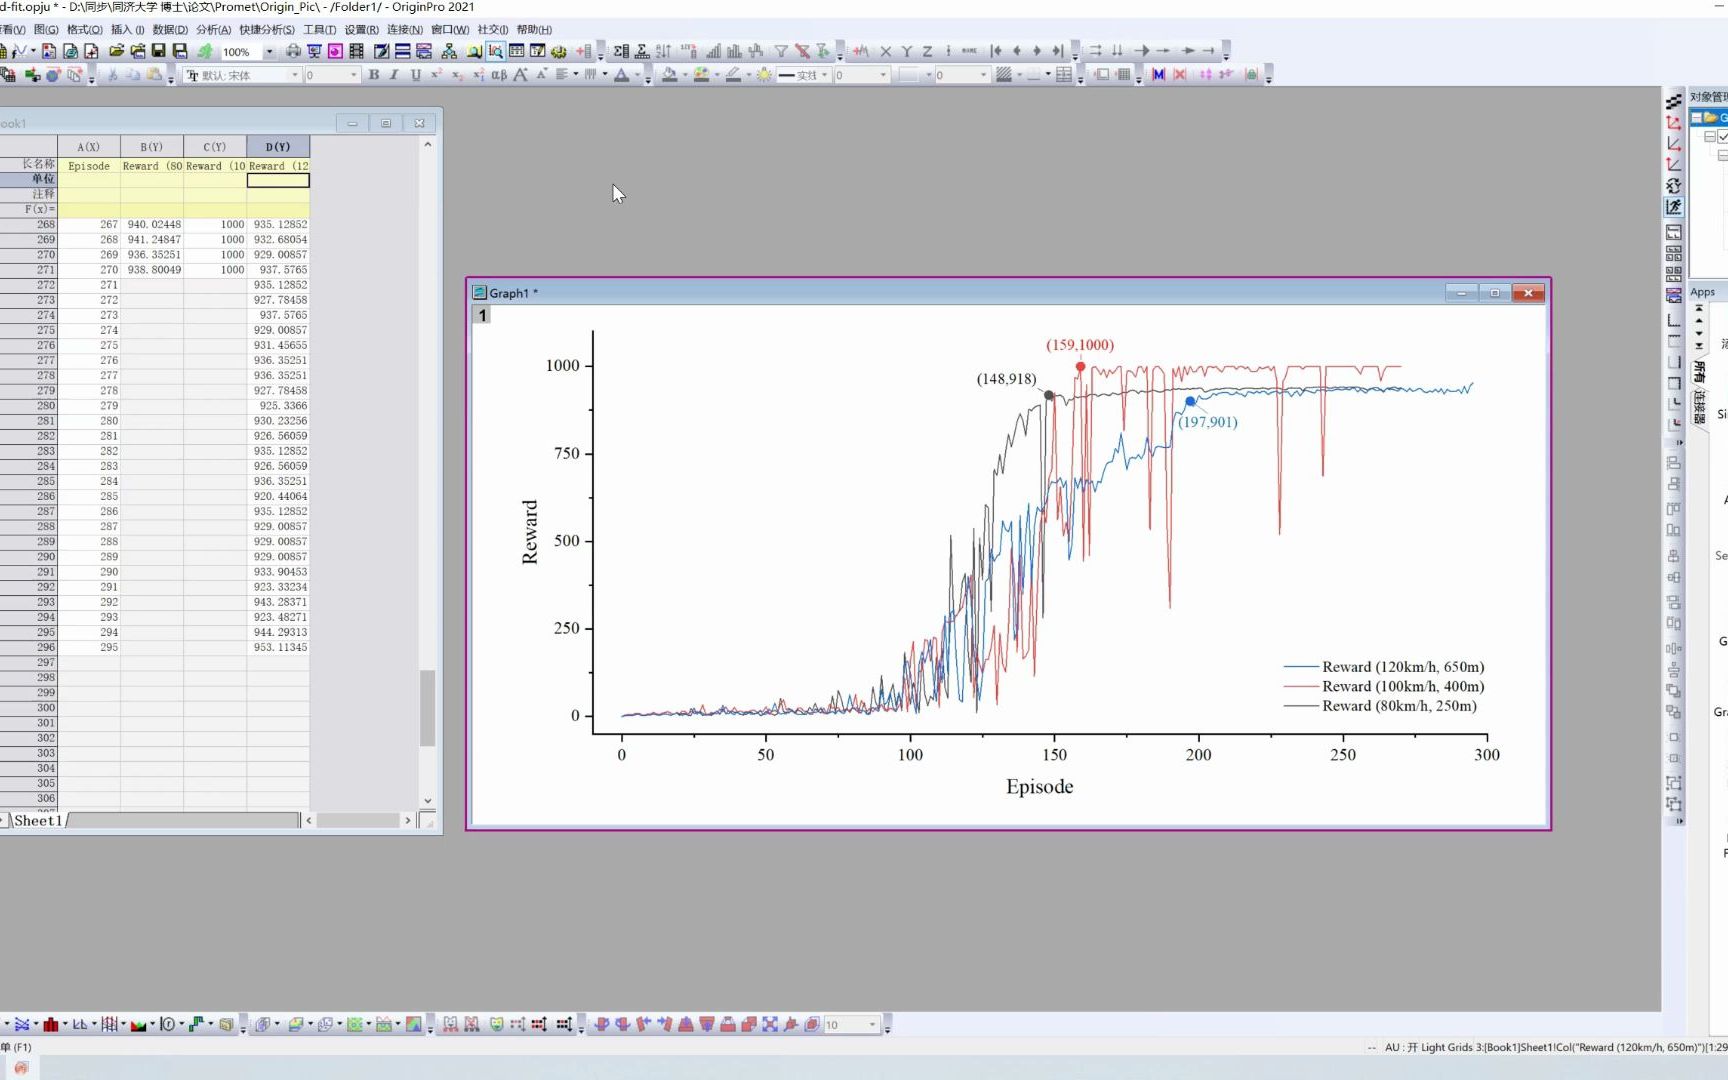
Task: Click the Episode axis title
Action: (1040, 787)
